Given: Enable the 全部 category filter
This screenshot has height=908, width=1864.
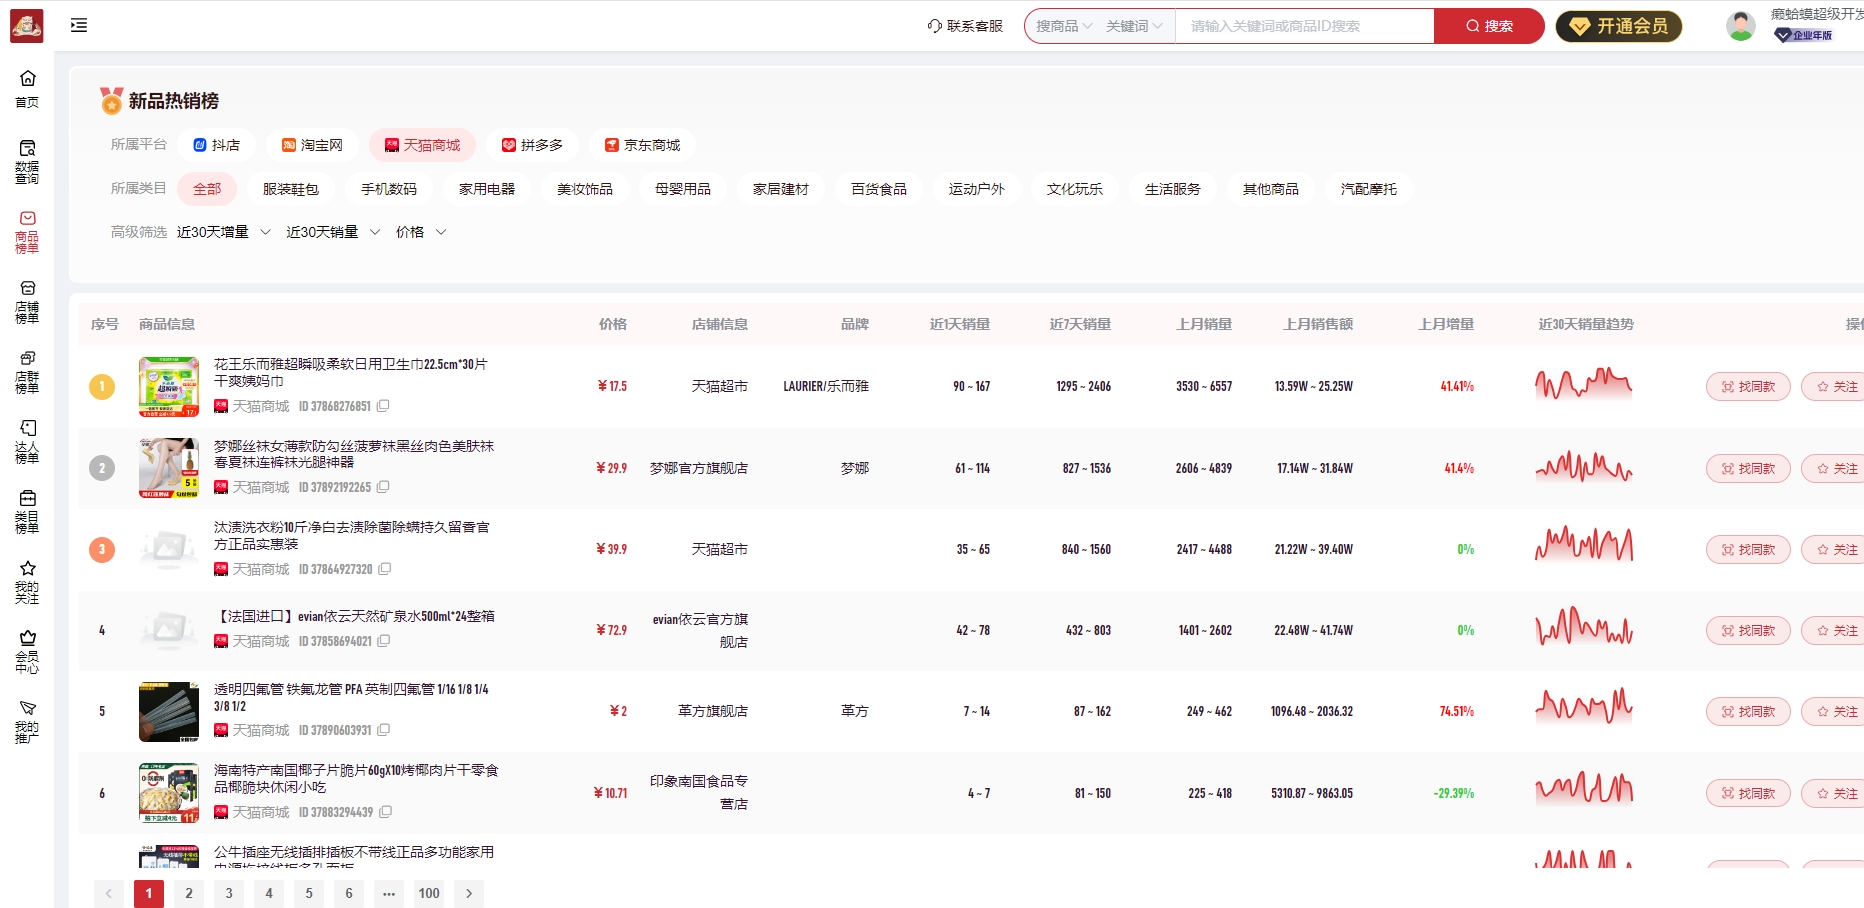Looking at the screenshot, I should 207,189.
